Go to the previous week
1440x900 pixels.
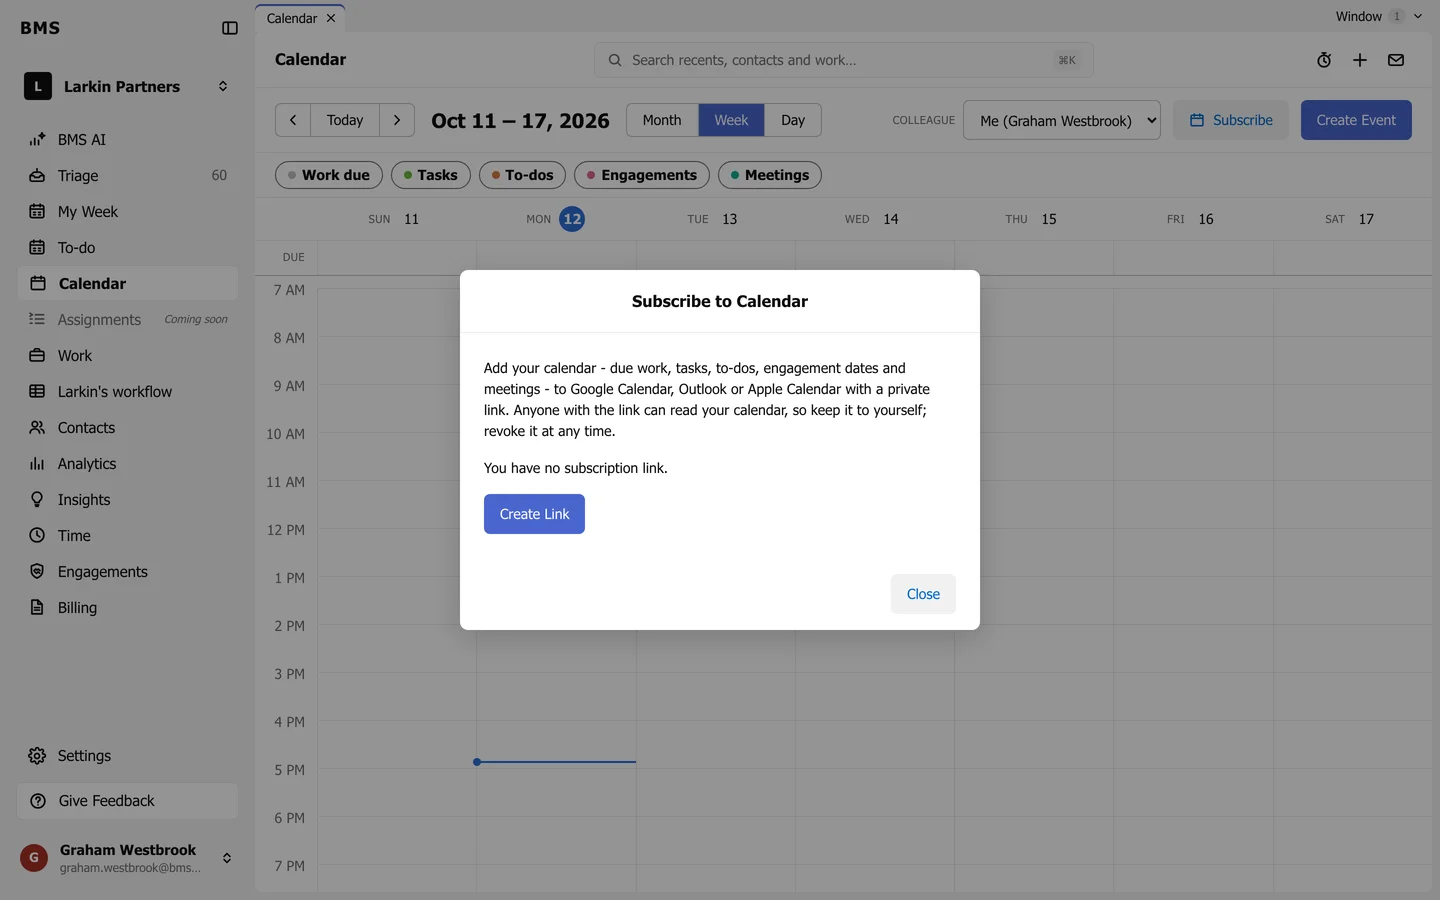click(x=293, y=120)
